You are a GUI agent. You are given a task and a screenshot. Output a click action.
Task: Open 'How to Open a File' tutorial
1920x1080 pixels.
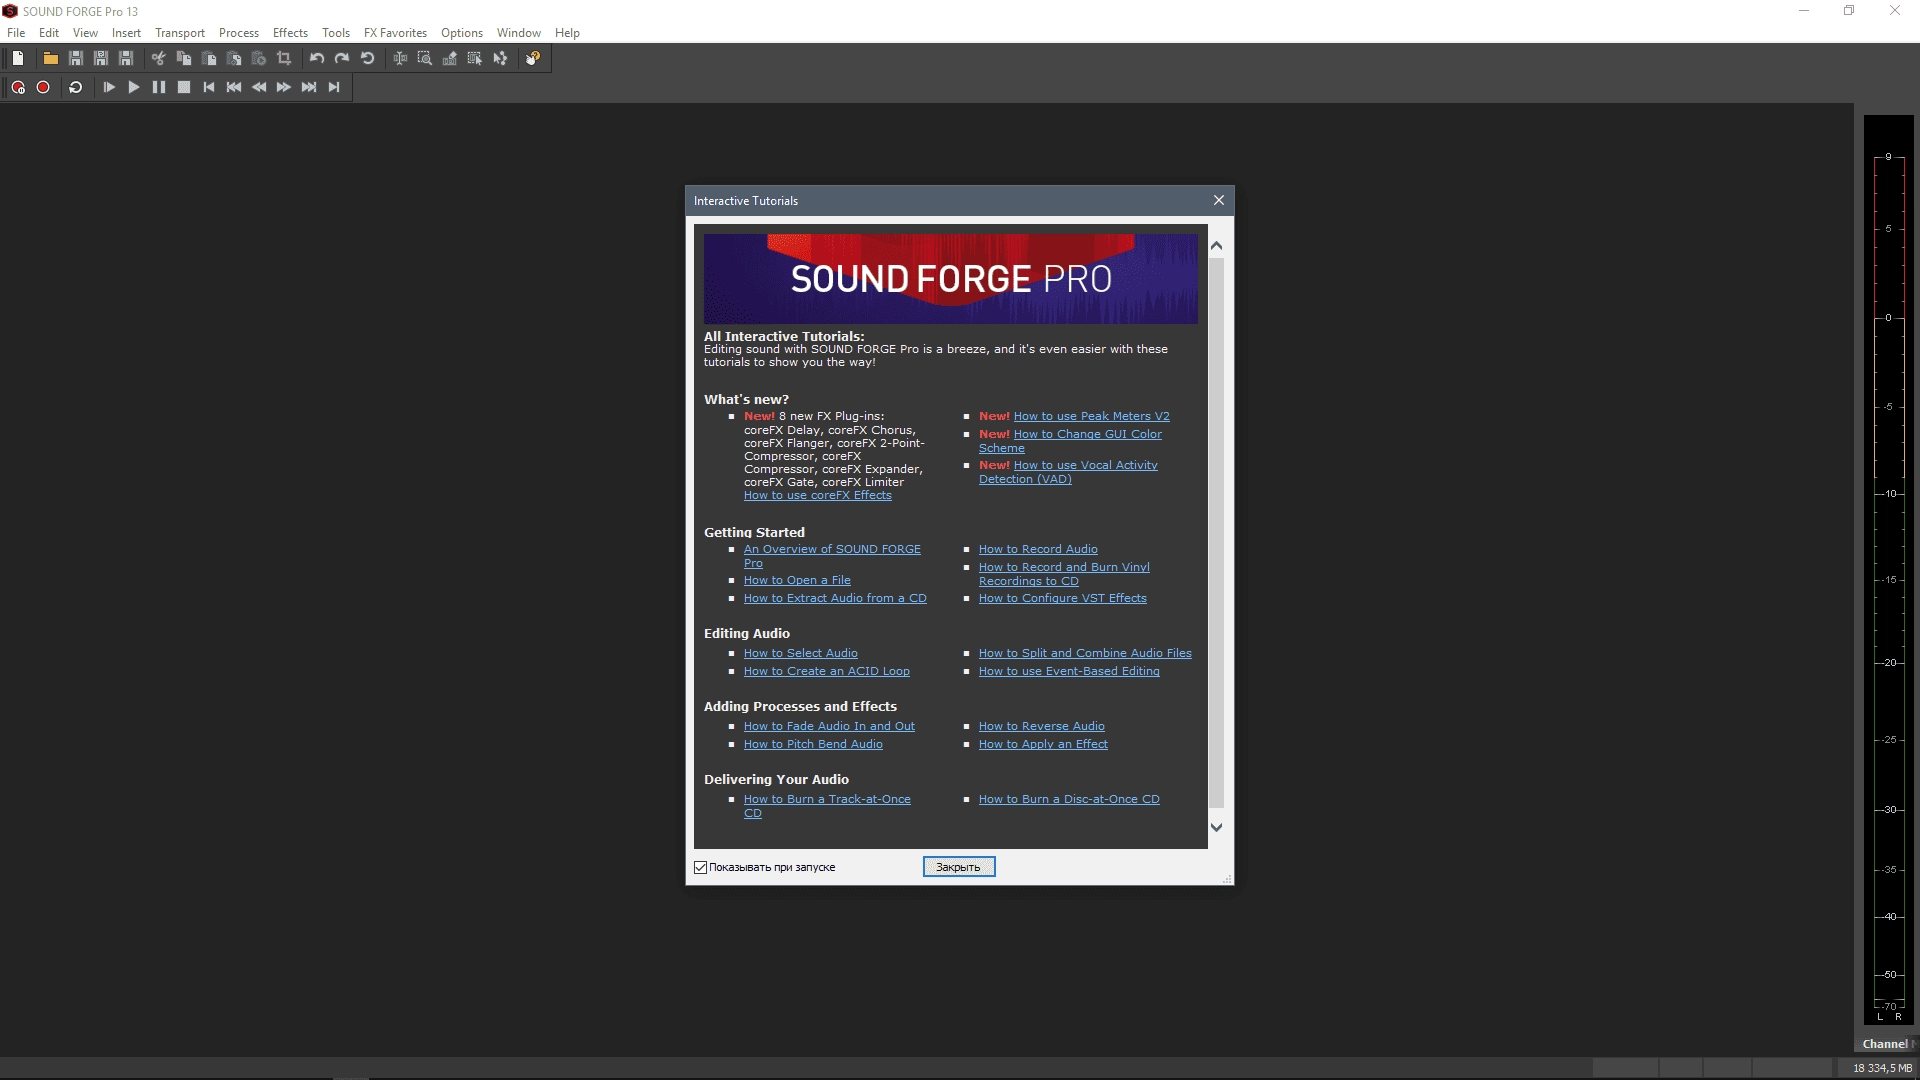[x=797, y=580]
